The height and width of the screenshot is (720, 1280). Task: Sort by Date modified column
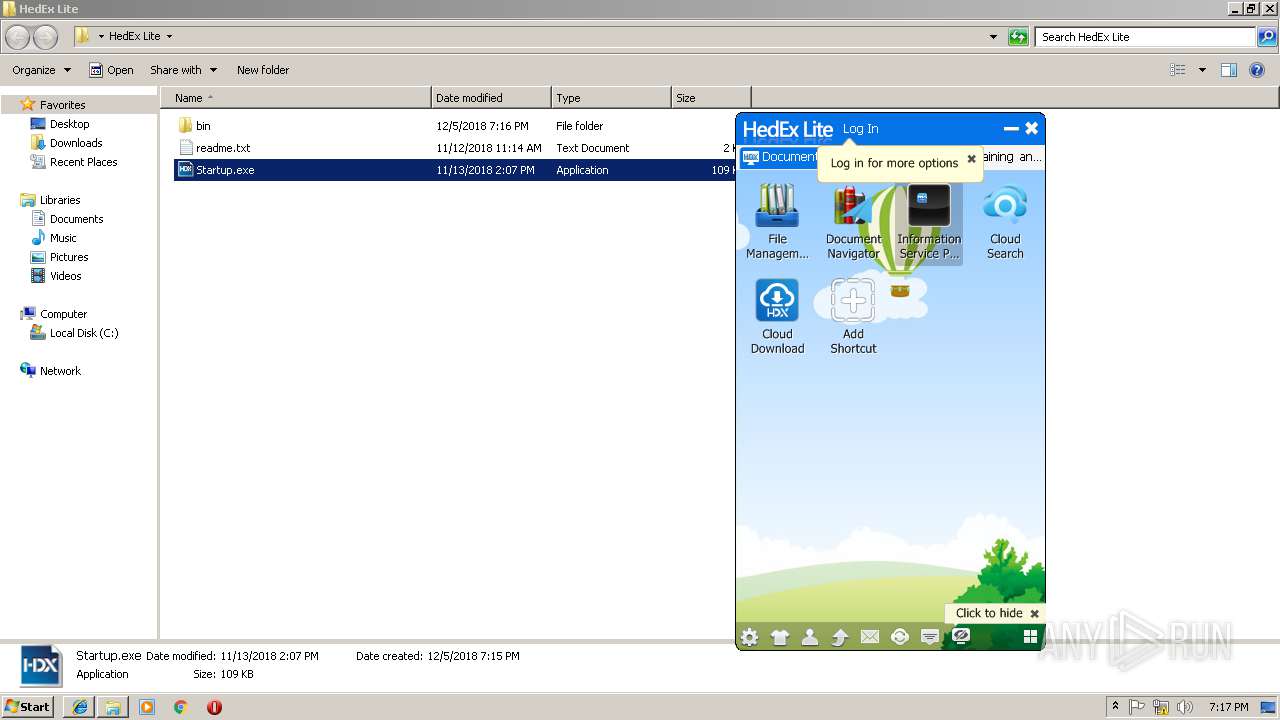[x=491, y=98]
